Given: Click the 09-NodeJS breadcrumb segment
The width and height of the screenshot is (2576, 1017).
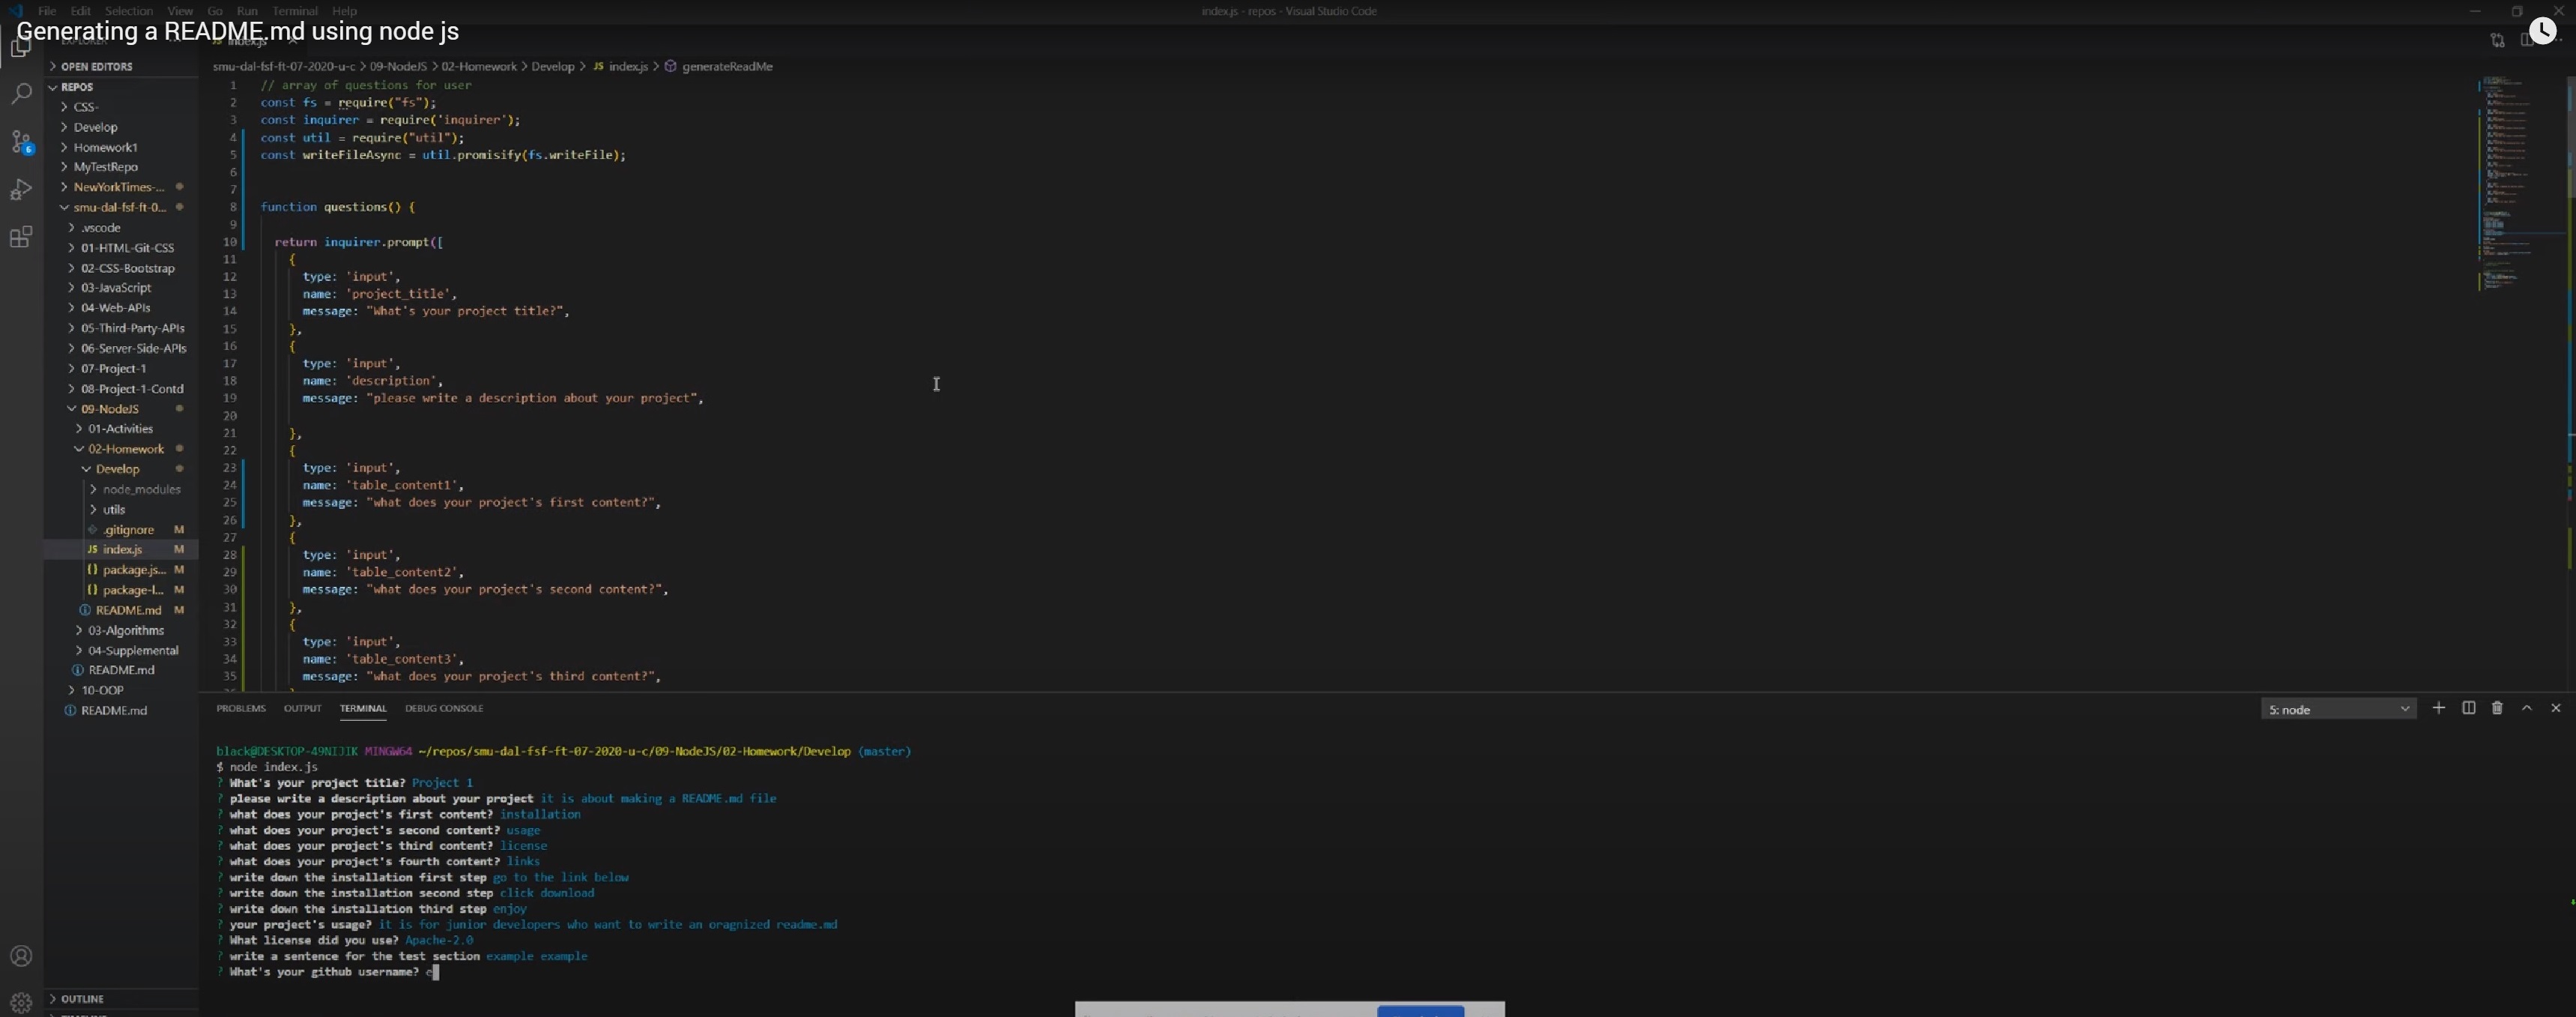Looking at the screenshot, I should [398, 66].
